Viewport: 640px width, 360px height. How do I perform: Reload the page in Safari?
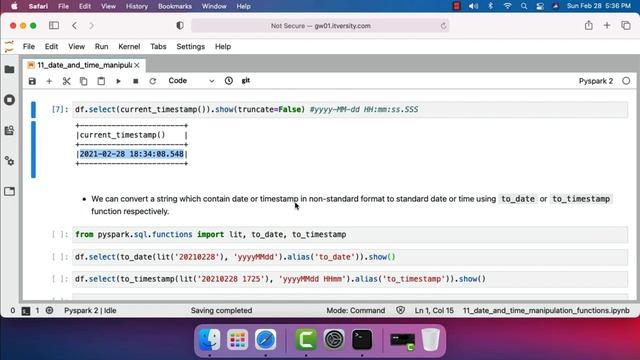click(x=443, y=26)
